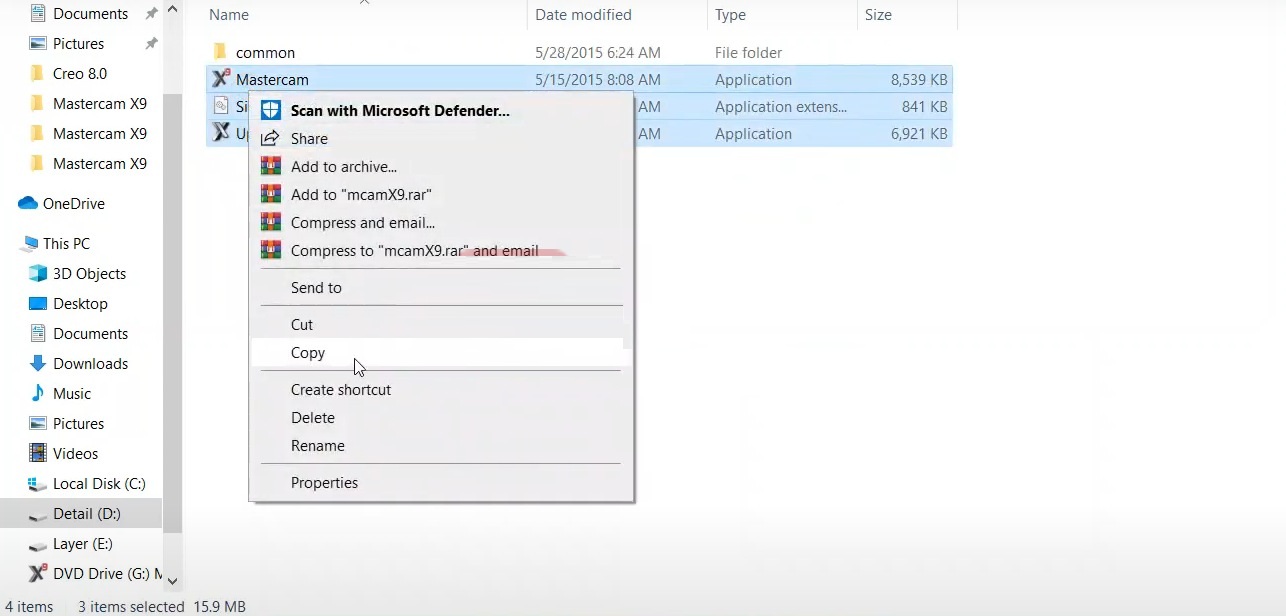Viewport: 1286px width, 616px height.
Task: Open the Videos folder
Action: [x=75, y=454]
